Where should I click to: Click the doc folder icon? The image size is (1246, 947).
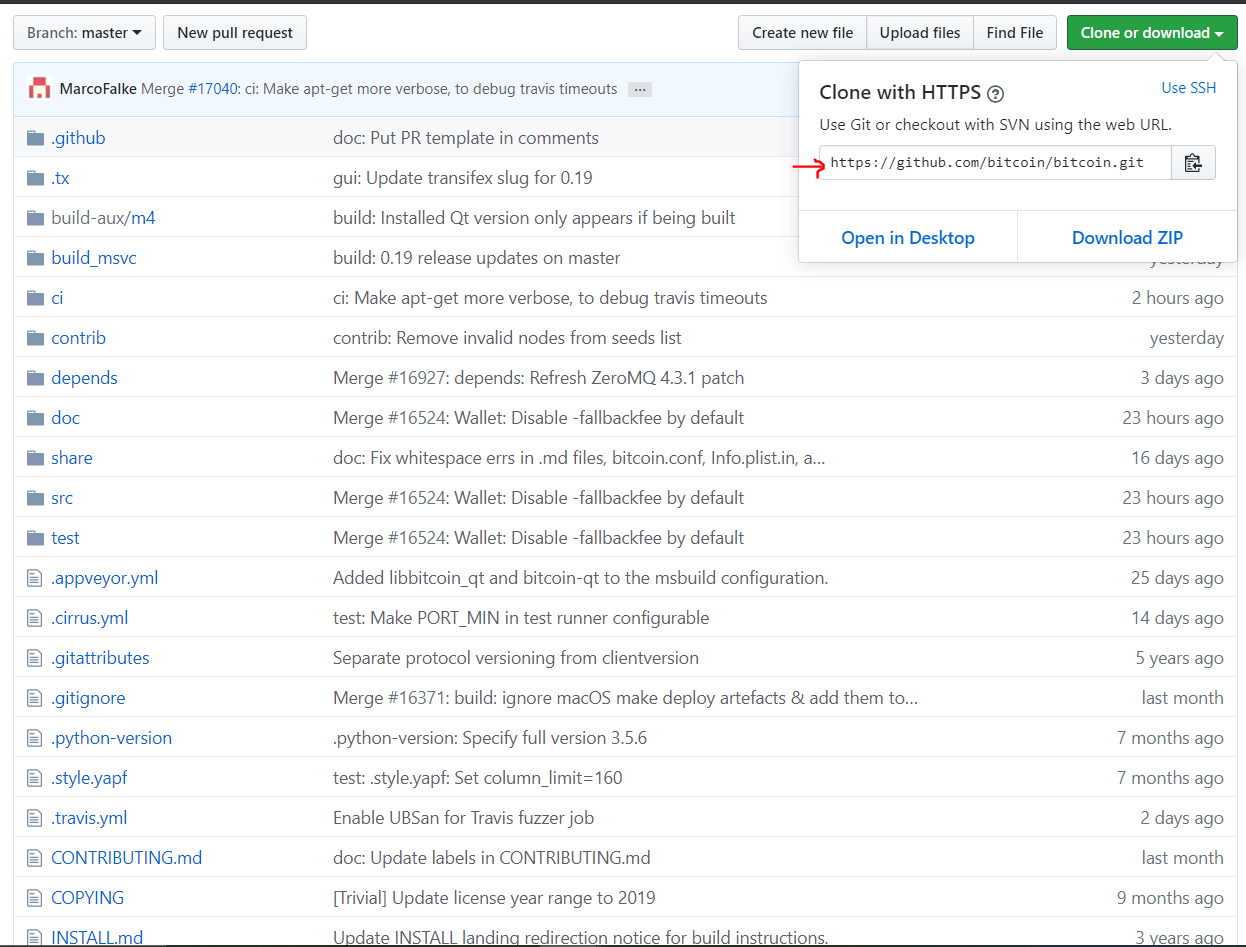[x=36, y=418]
